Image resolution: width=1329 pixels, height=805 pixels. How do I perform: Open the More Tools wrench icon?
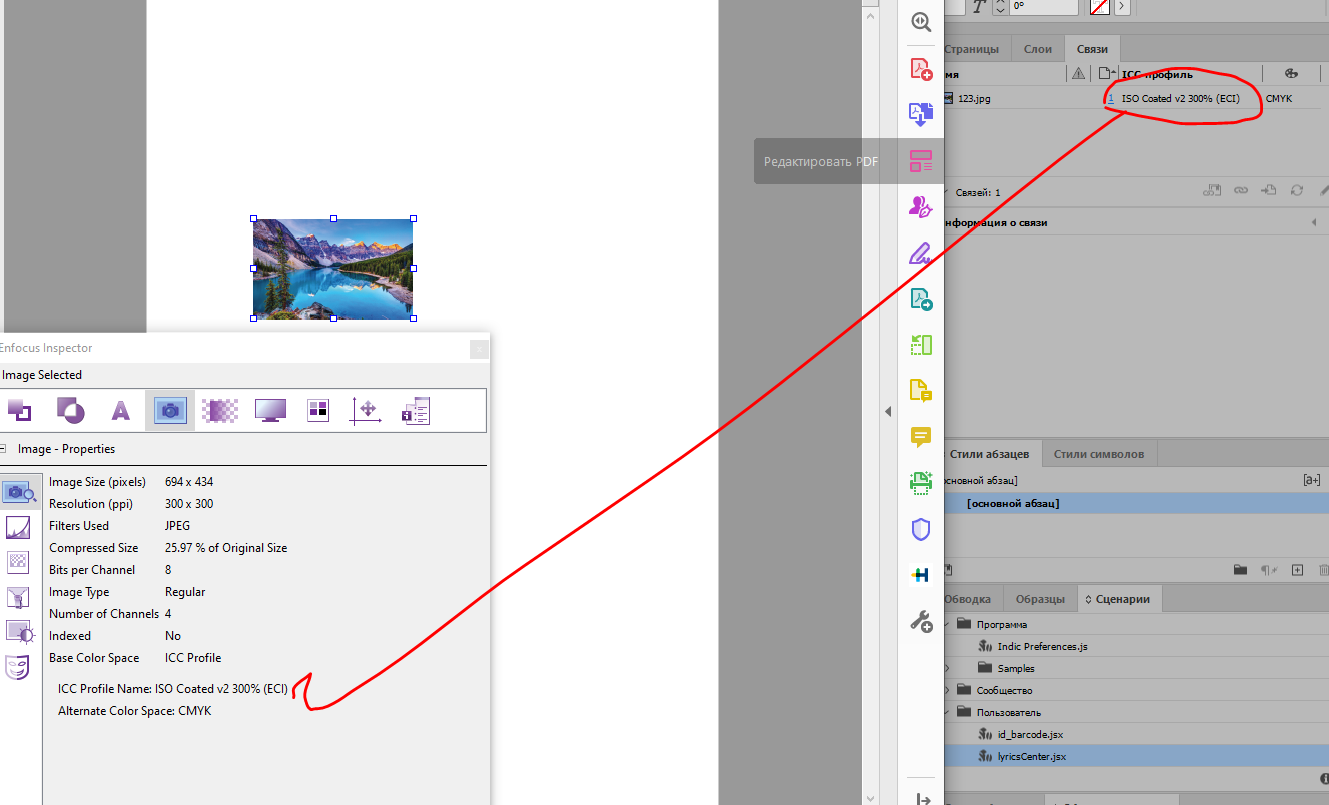click(921, 621)
